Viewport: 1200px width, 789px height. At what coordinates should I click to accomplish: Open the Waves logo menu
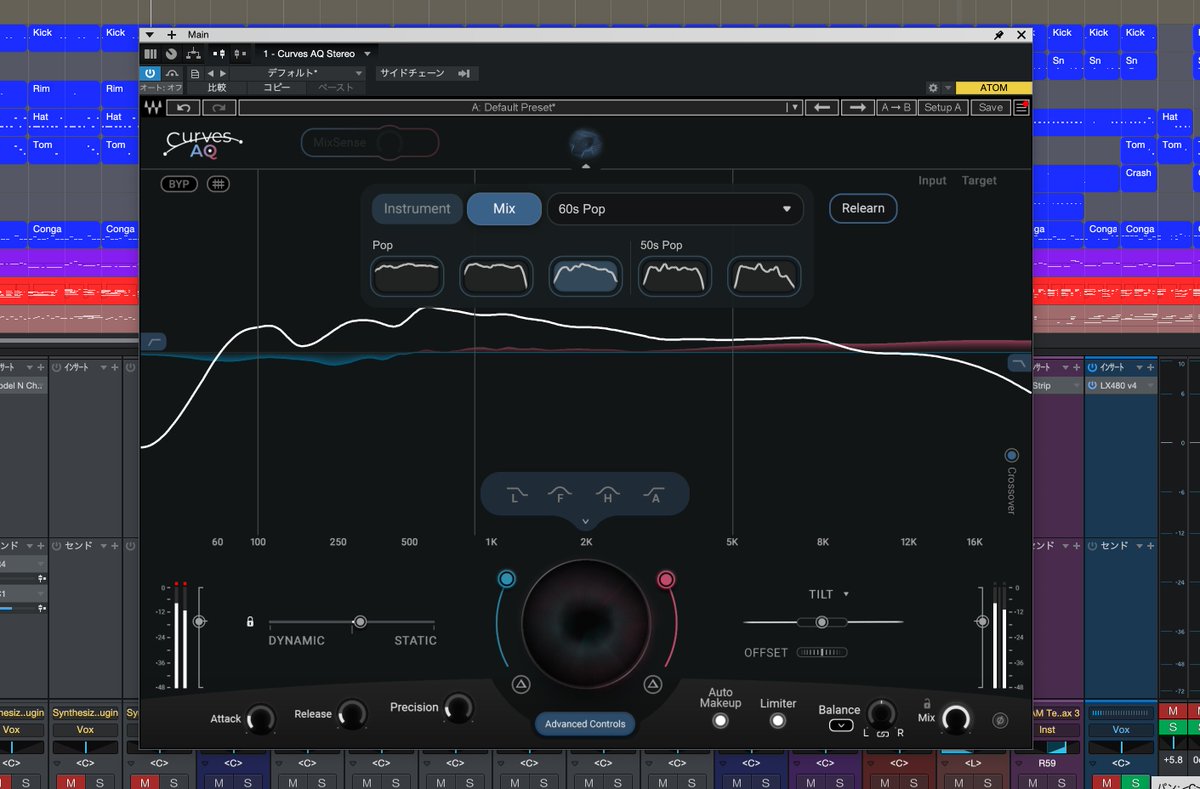[x=154, y=107]
